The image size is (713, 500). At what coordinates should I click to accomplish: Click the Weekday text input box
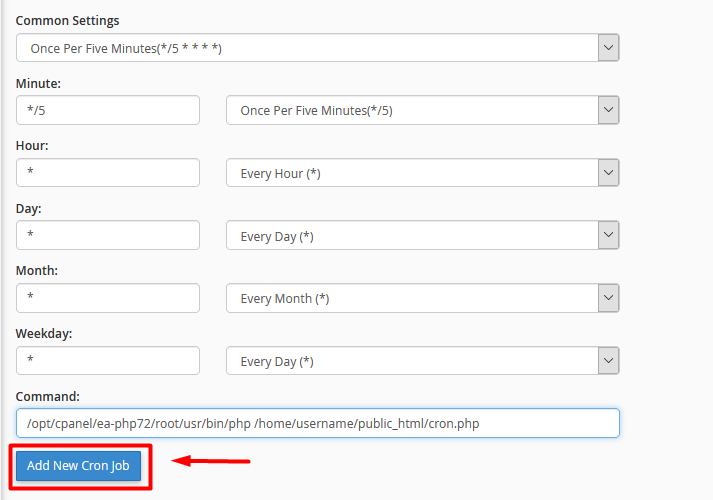tap(108, 361)
